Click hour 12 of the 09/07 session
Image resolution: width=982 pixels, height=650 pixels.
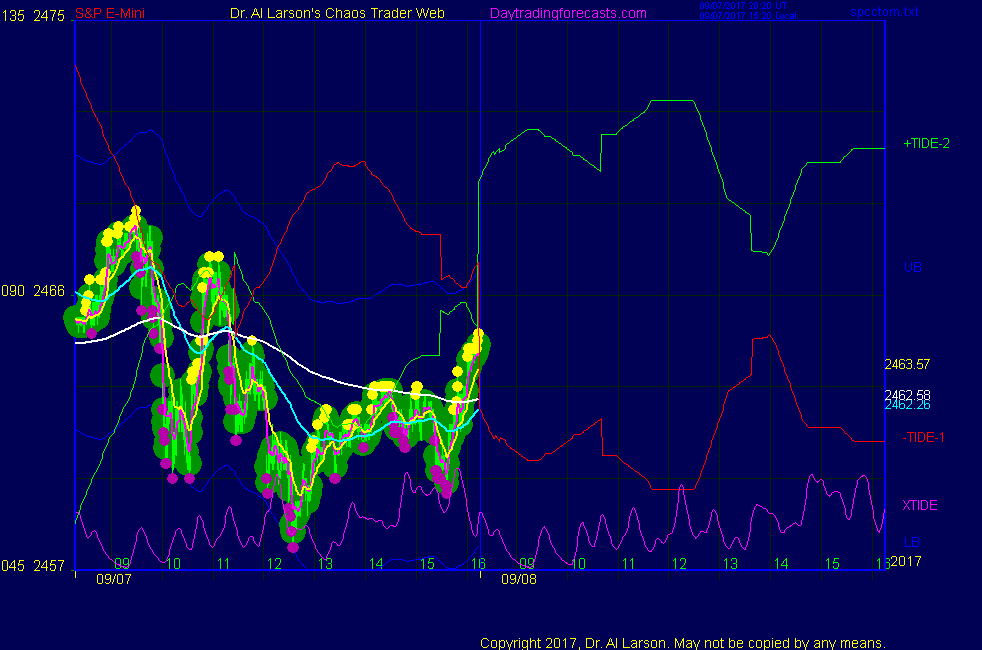point(274,564)
